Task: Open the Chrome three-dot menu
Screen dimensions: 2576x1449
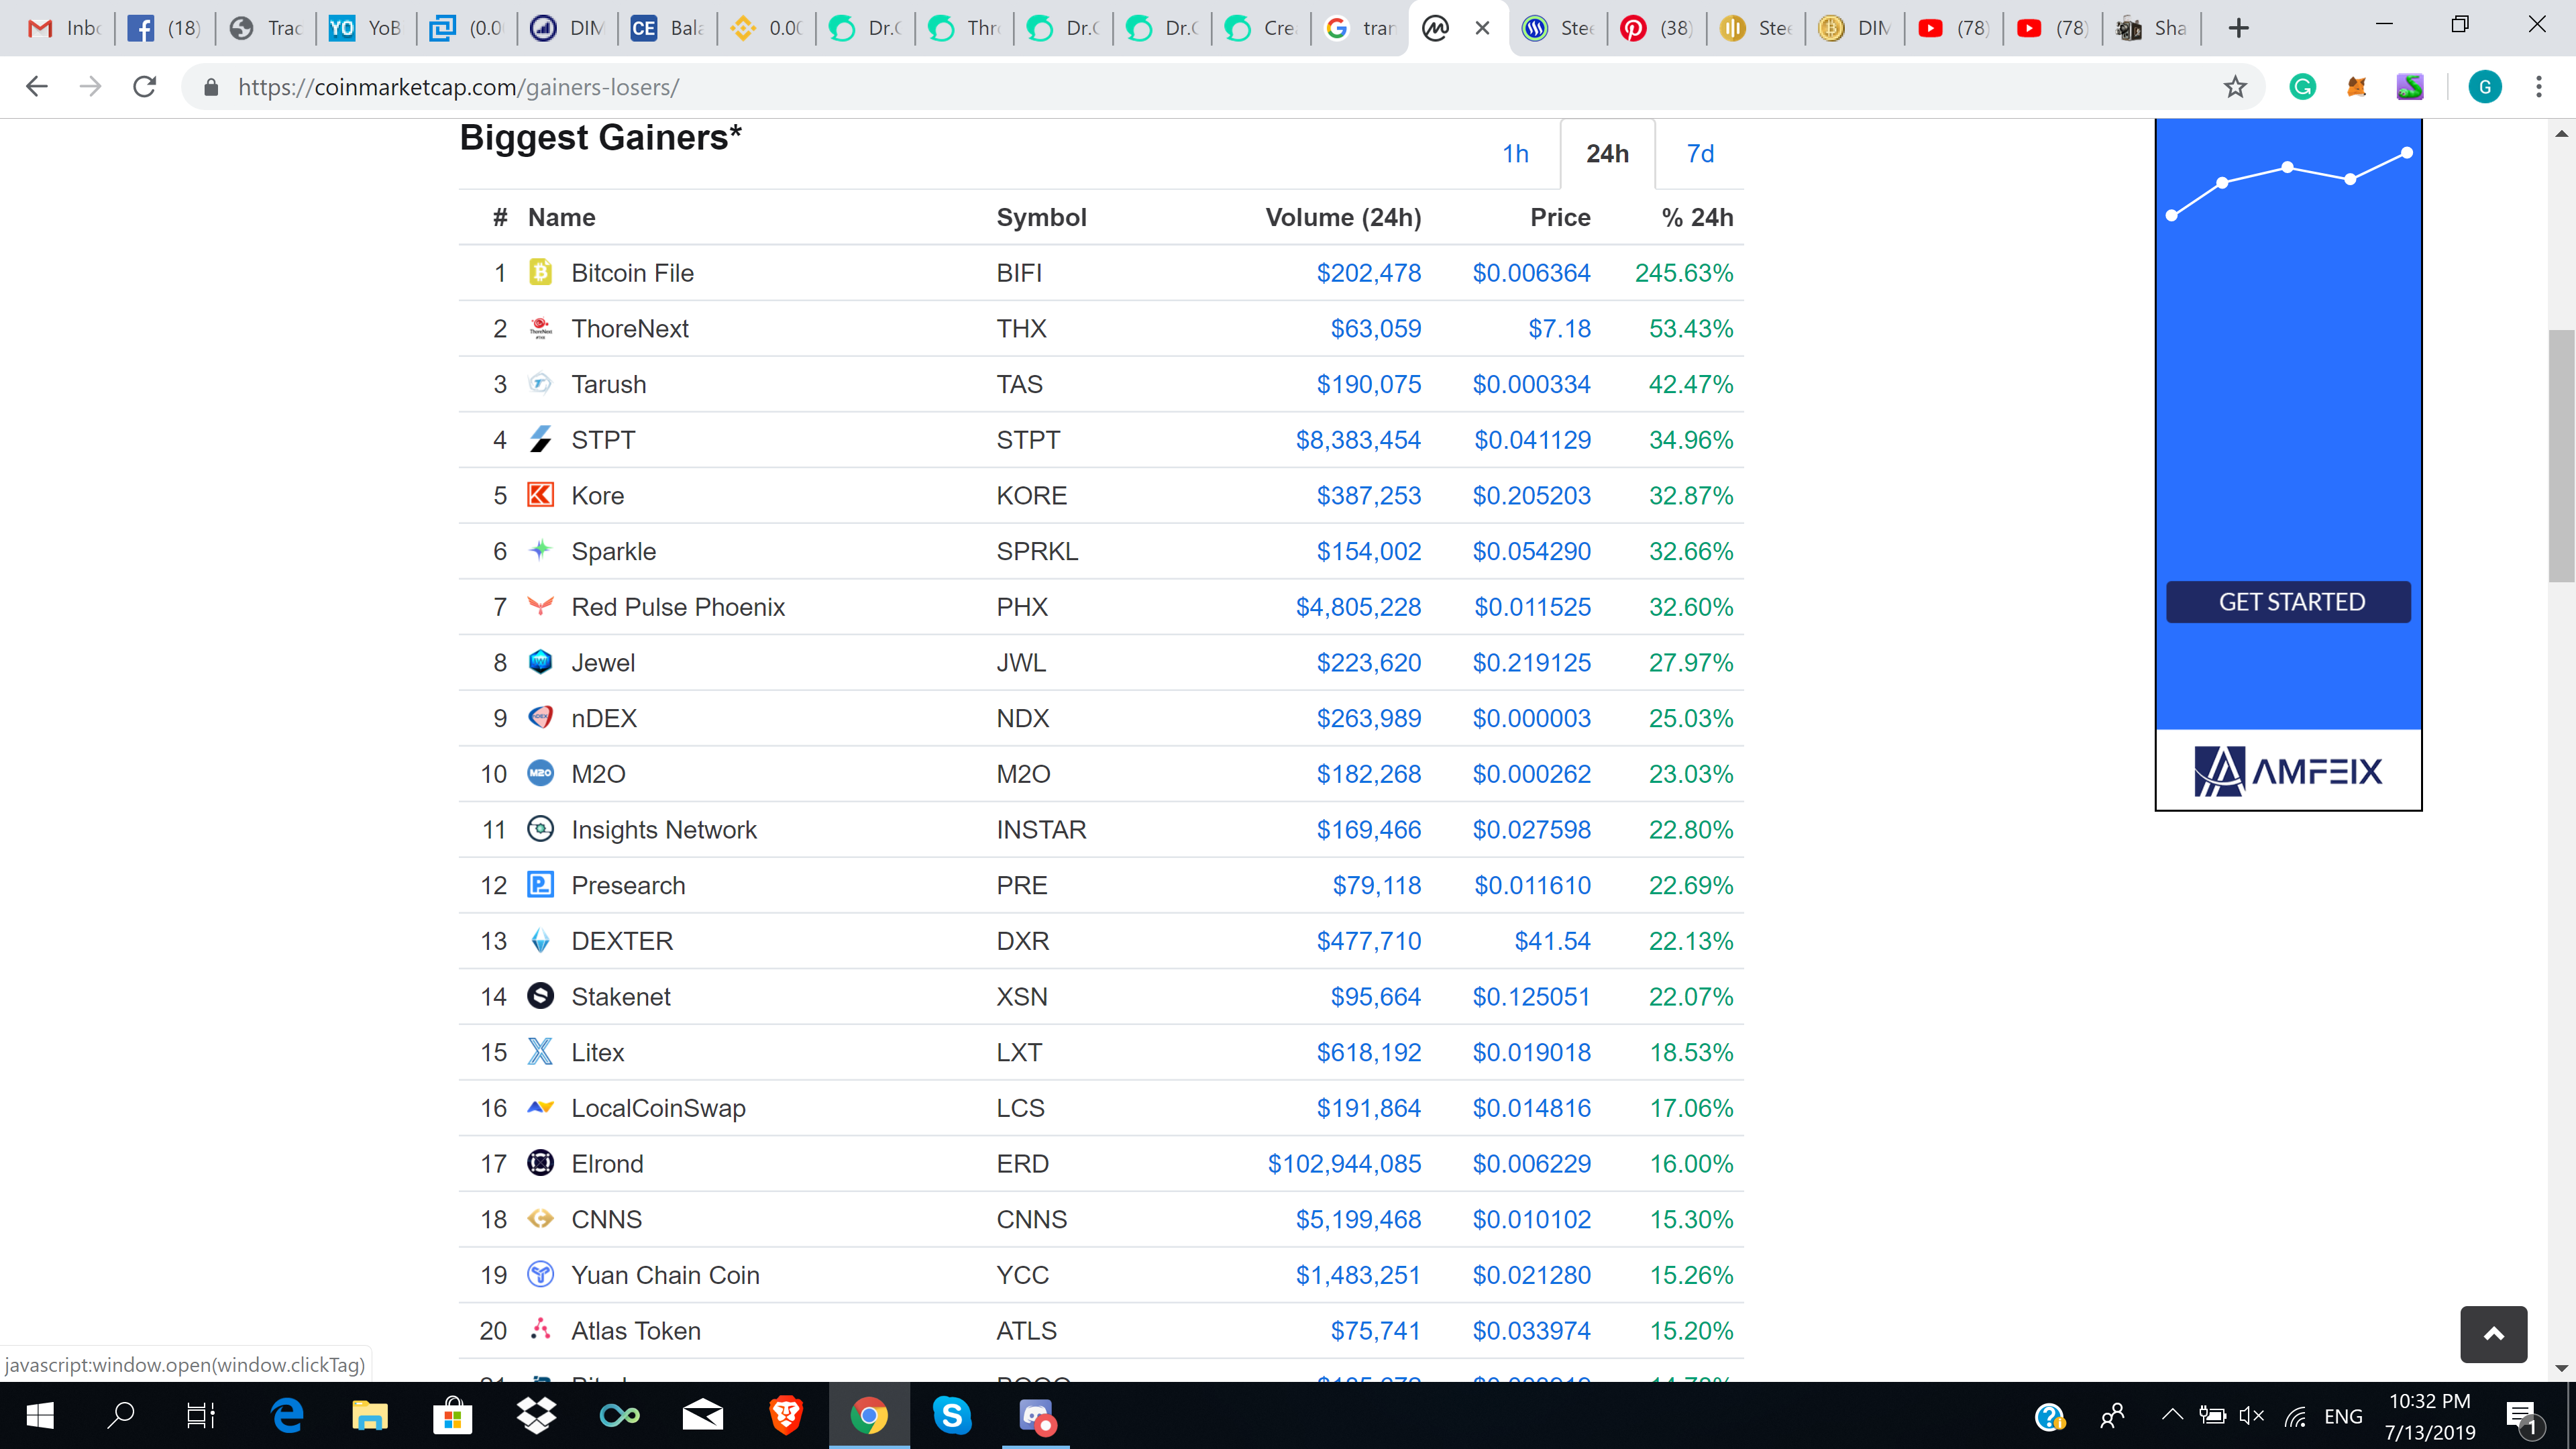Action: pos(2538,87)
